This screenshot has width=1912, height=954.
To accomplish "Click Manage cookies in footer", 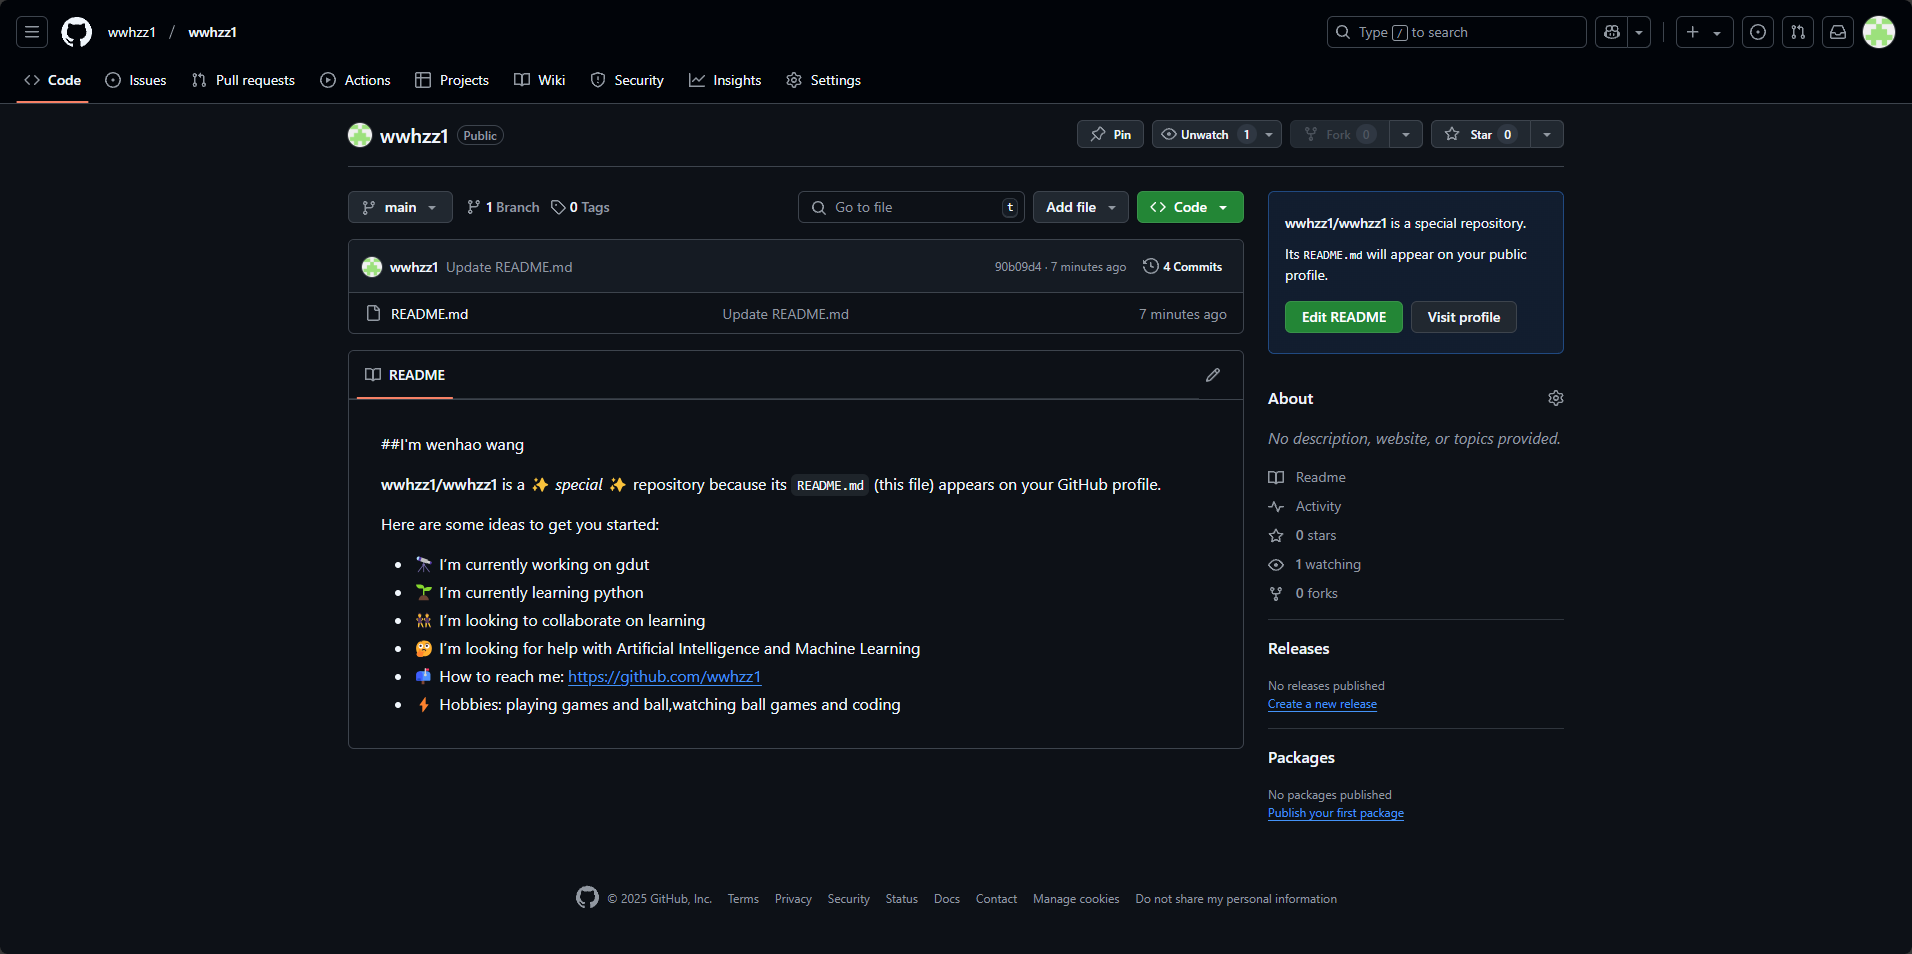I will [x=1076, y=899].
